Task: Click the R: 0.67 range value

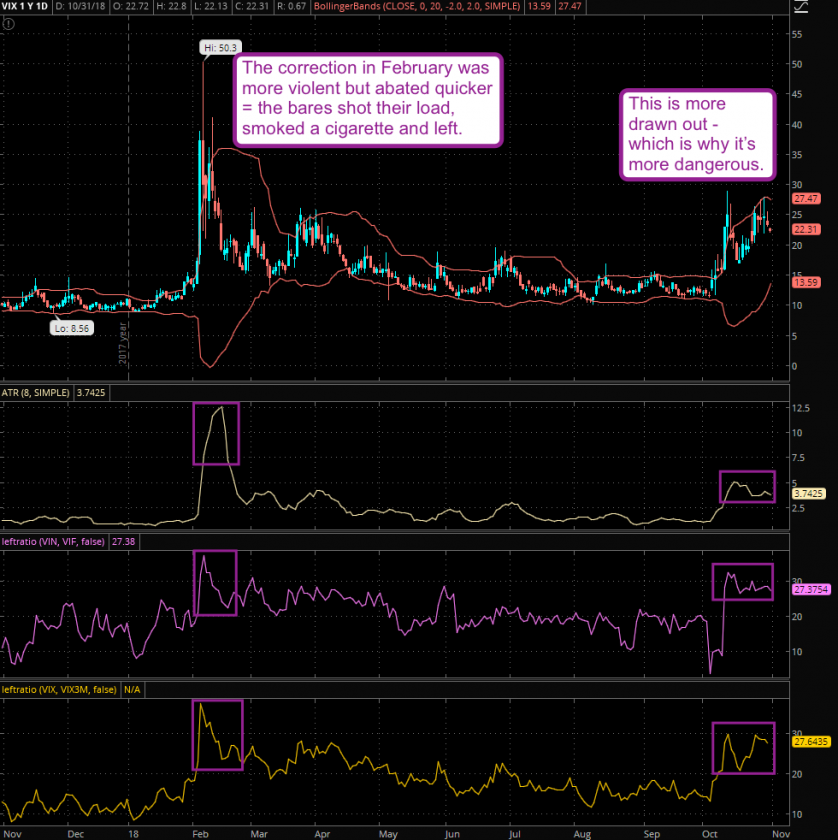Action: 291,6
